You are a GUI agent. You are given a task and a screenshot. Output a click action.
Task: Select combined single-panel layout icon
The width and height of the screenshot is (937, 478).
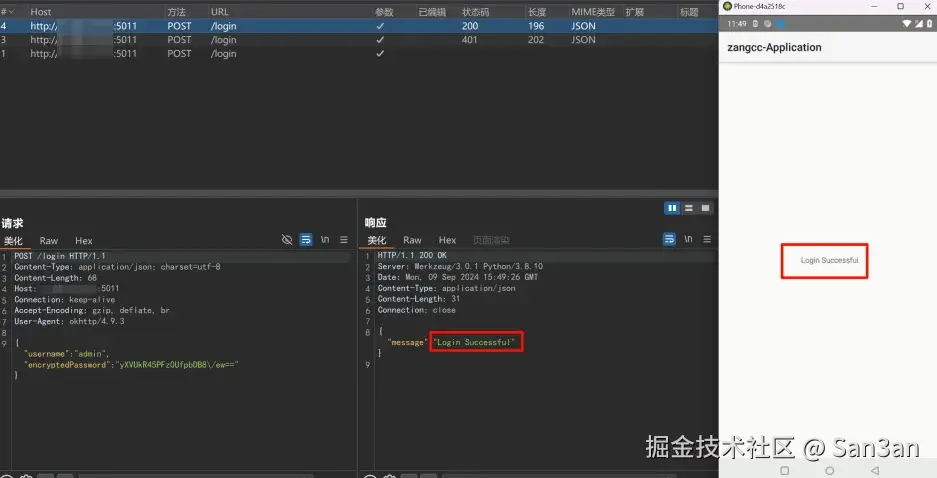point(705,208)
